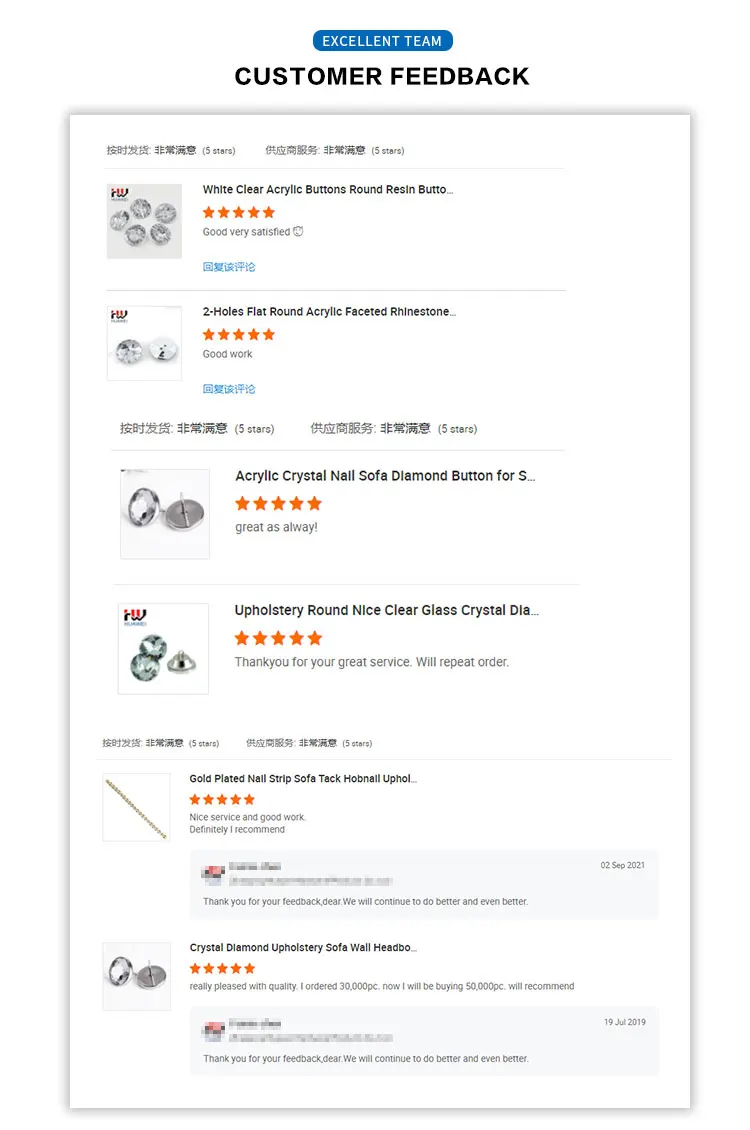Screen dimensions: 750x1130
Task: Click the reply link under Good work
Action: 229,389
